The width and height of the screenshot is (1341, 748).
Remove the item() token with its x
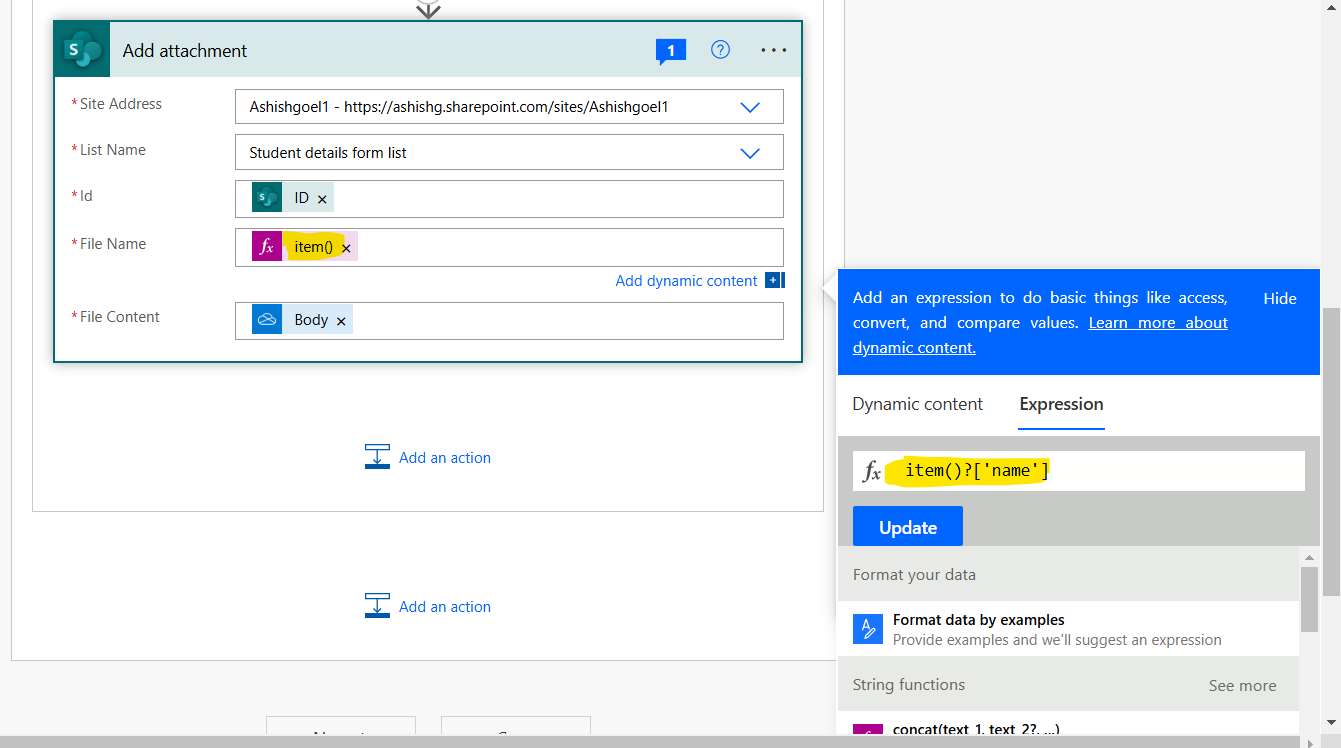[x=346, y=245]
